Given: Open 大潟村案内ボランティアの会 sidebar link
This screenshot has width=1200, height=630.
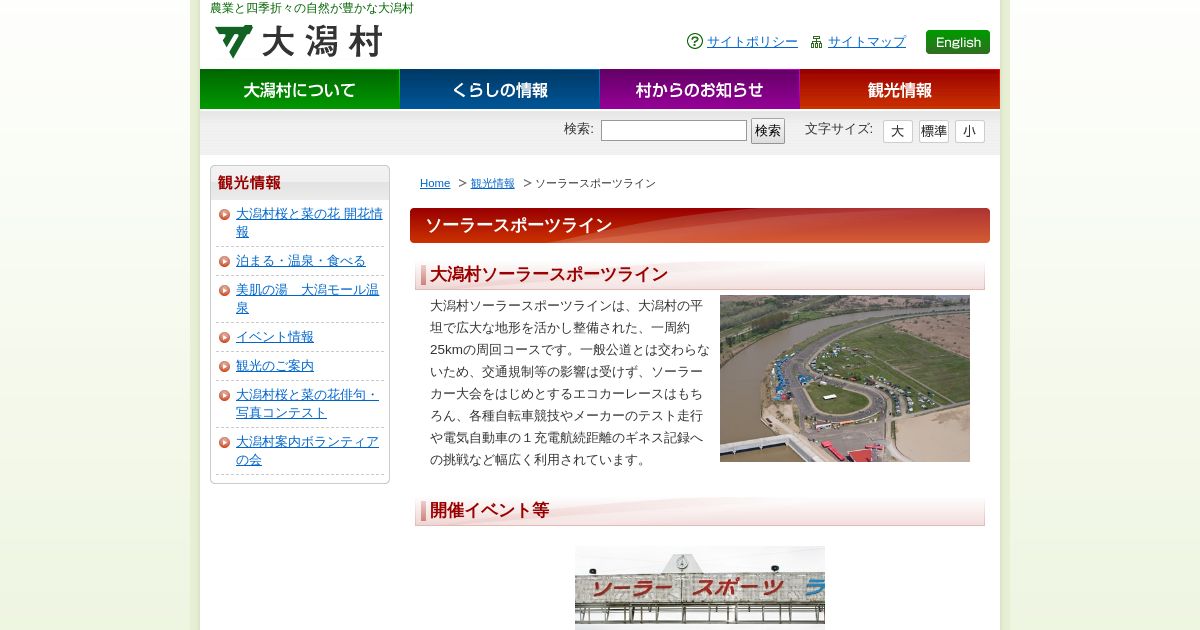Looking at the screenshot, I should pyautogui.click(x=308, y=450).
